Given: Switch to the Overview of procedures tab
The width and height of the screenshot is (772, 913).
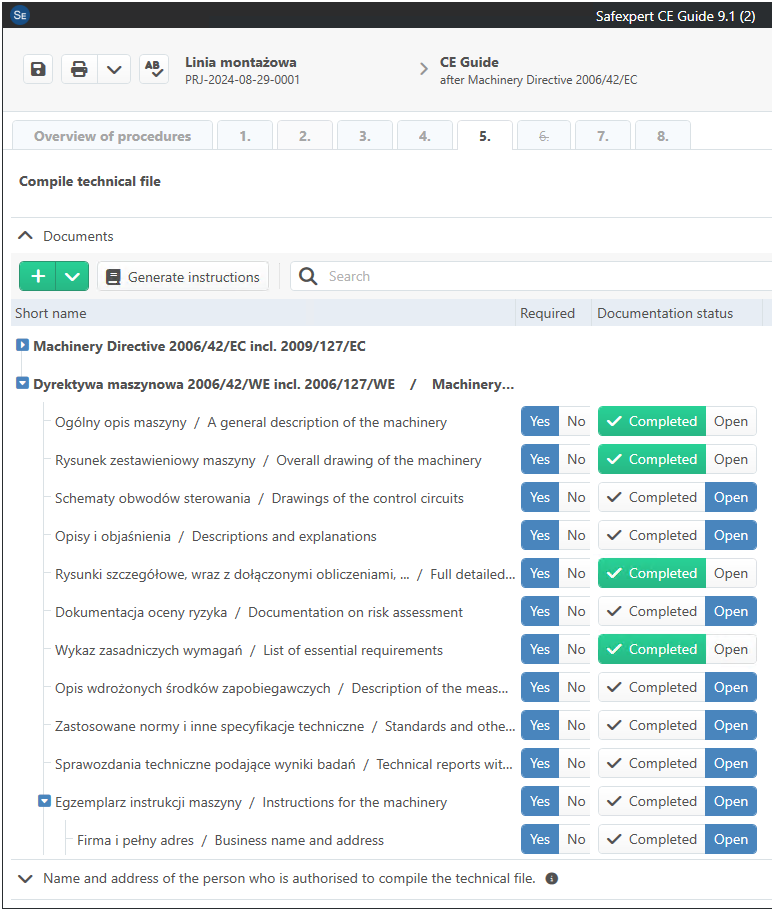Looking at the screenshot, I should point(112,137).
